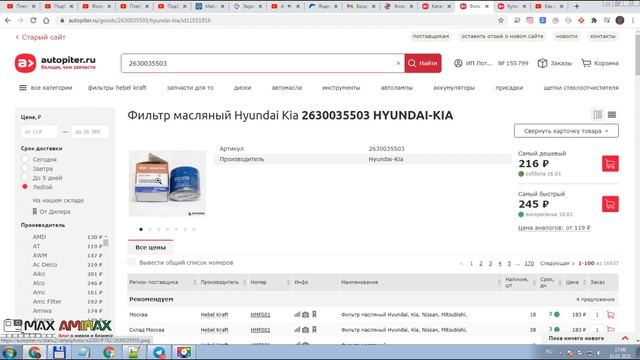Image resolution: width=640 pixels, height=360 pixels.
Task: Switch to list view icon
Action: pyautogui.click(x=611, y=115)
